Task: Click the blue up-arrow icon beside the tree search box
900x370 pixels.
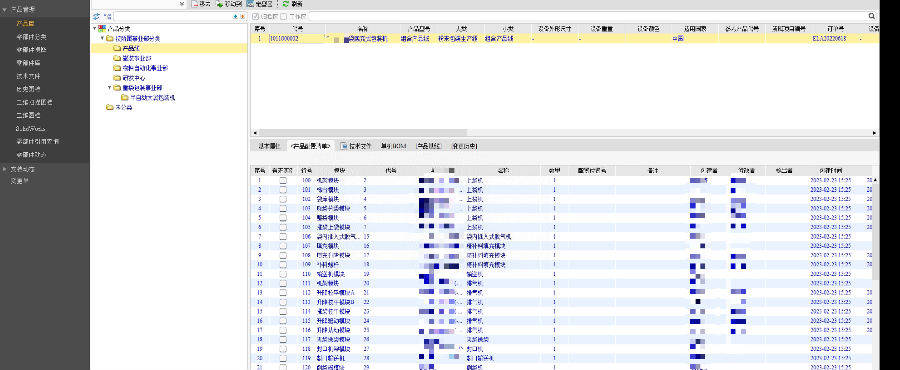Action: click(x=235, y=17)
